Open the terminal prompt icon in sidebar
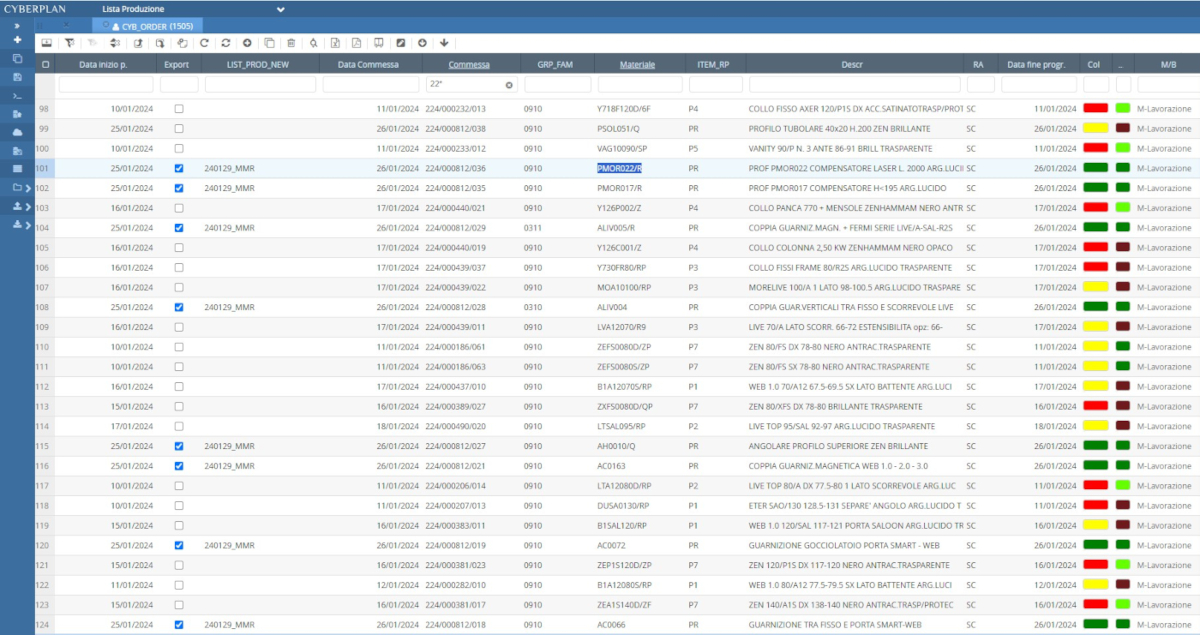 point(17,95)
